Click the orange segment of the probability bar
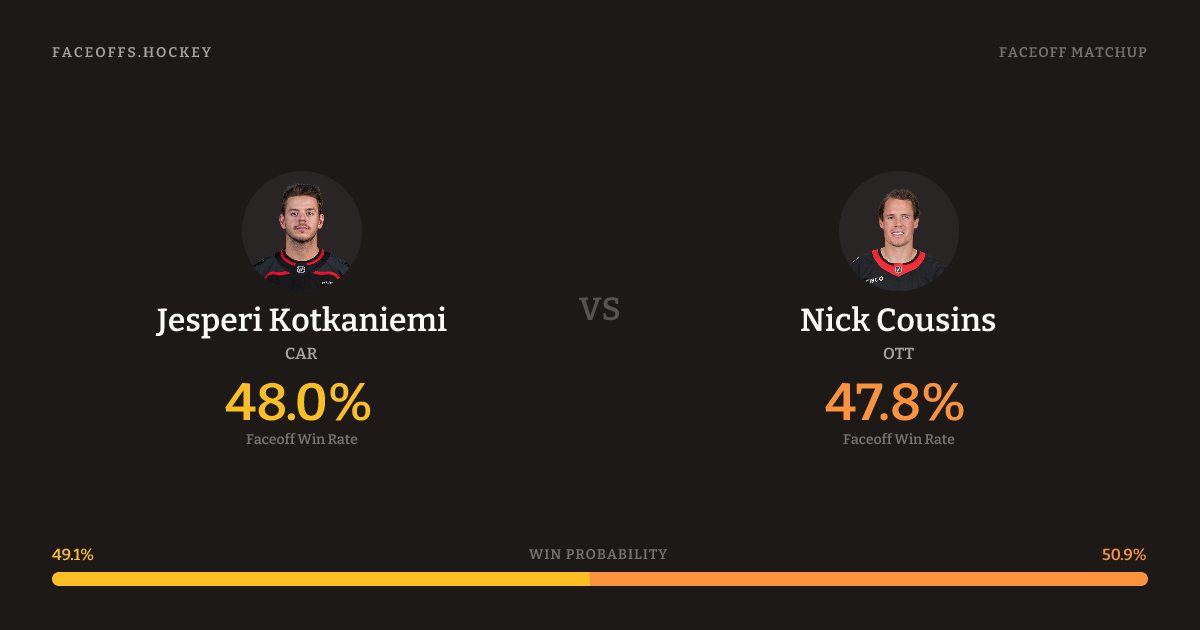The image size is (1200, 630). click(868, 579)
